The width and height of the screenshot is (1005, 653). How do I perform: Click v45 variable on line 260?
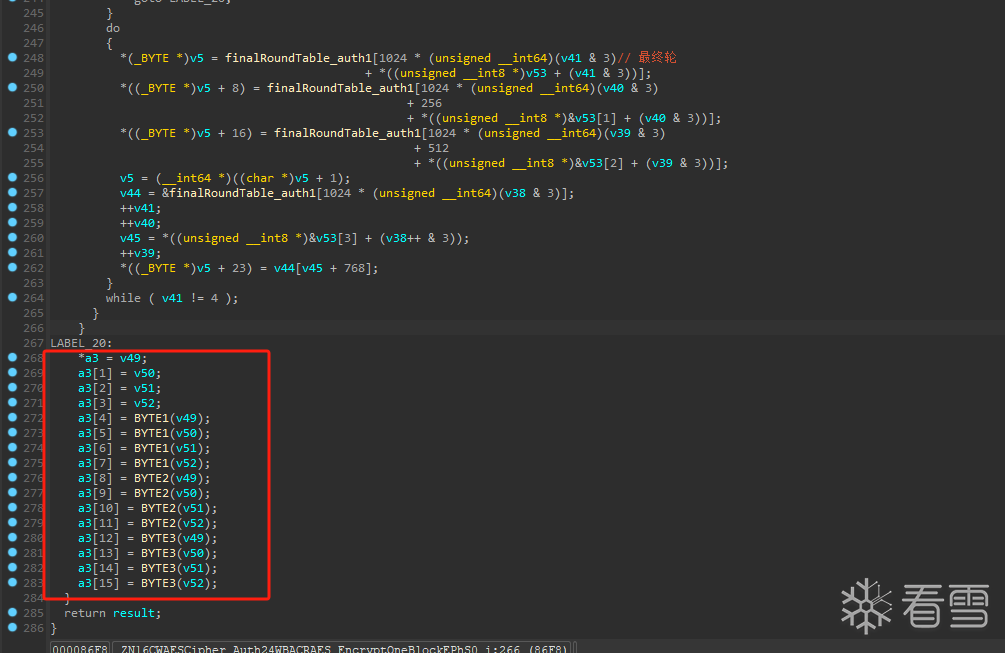click(130, 238)
